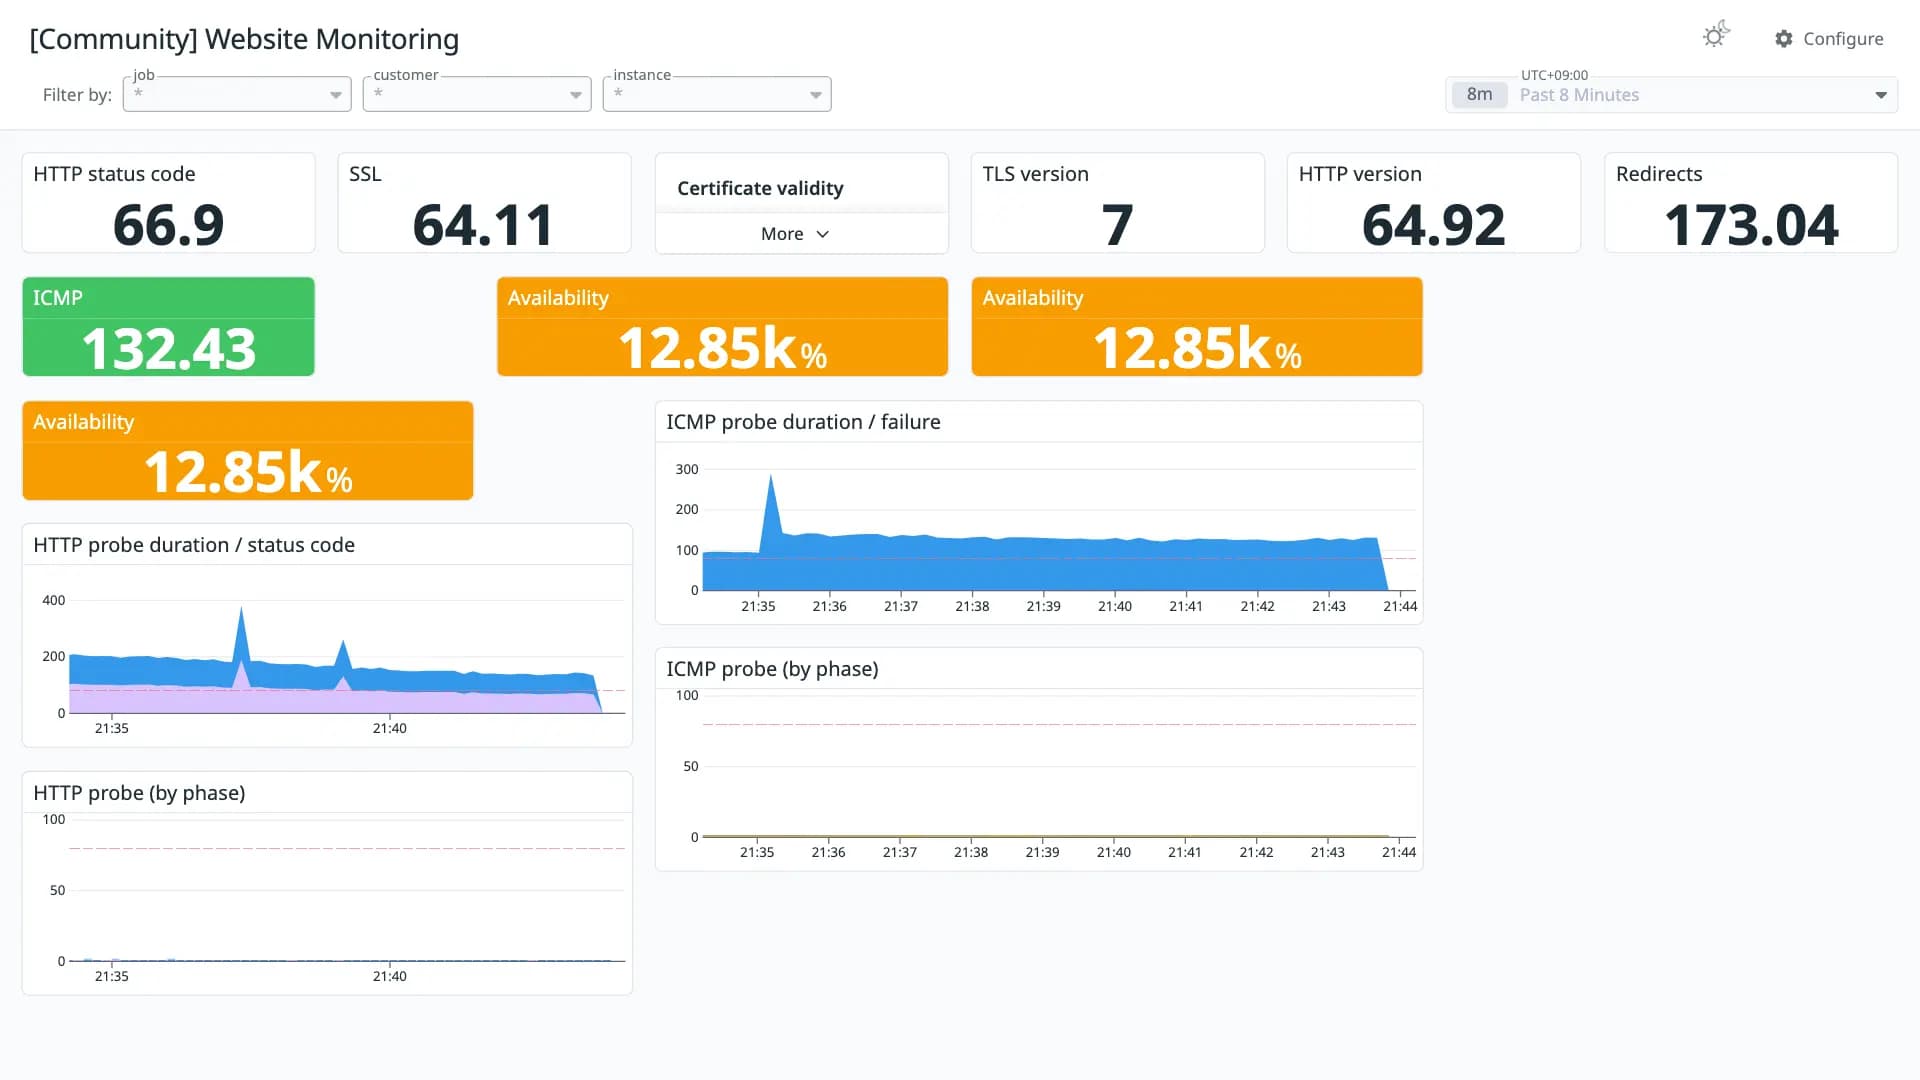Toggle the light/dark theme icon
Image resolution: width=1920 pixels, height=1080 pixels.
(x=1716, y=36)
